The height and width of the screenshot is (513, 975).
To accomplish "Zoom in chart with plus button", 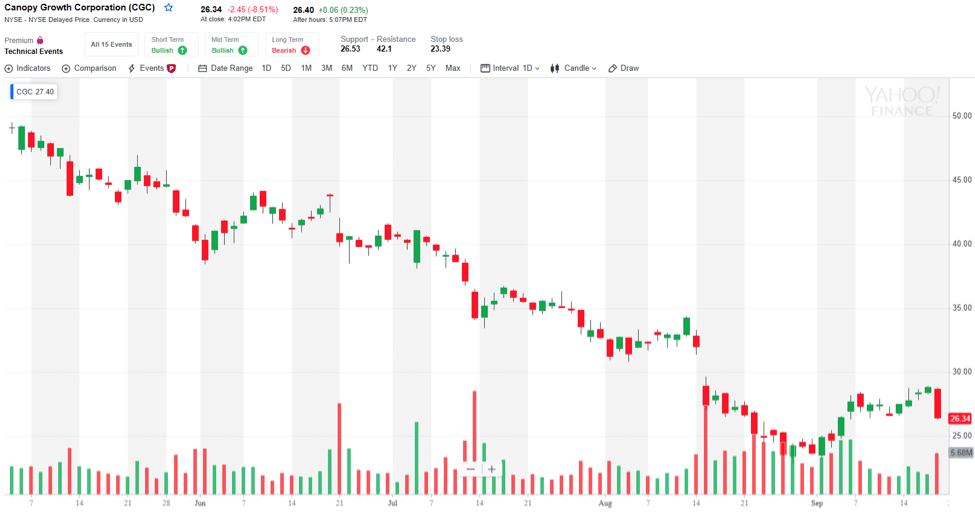I will pyautogui.click(x=491, y=469).
